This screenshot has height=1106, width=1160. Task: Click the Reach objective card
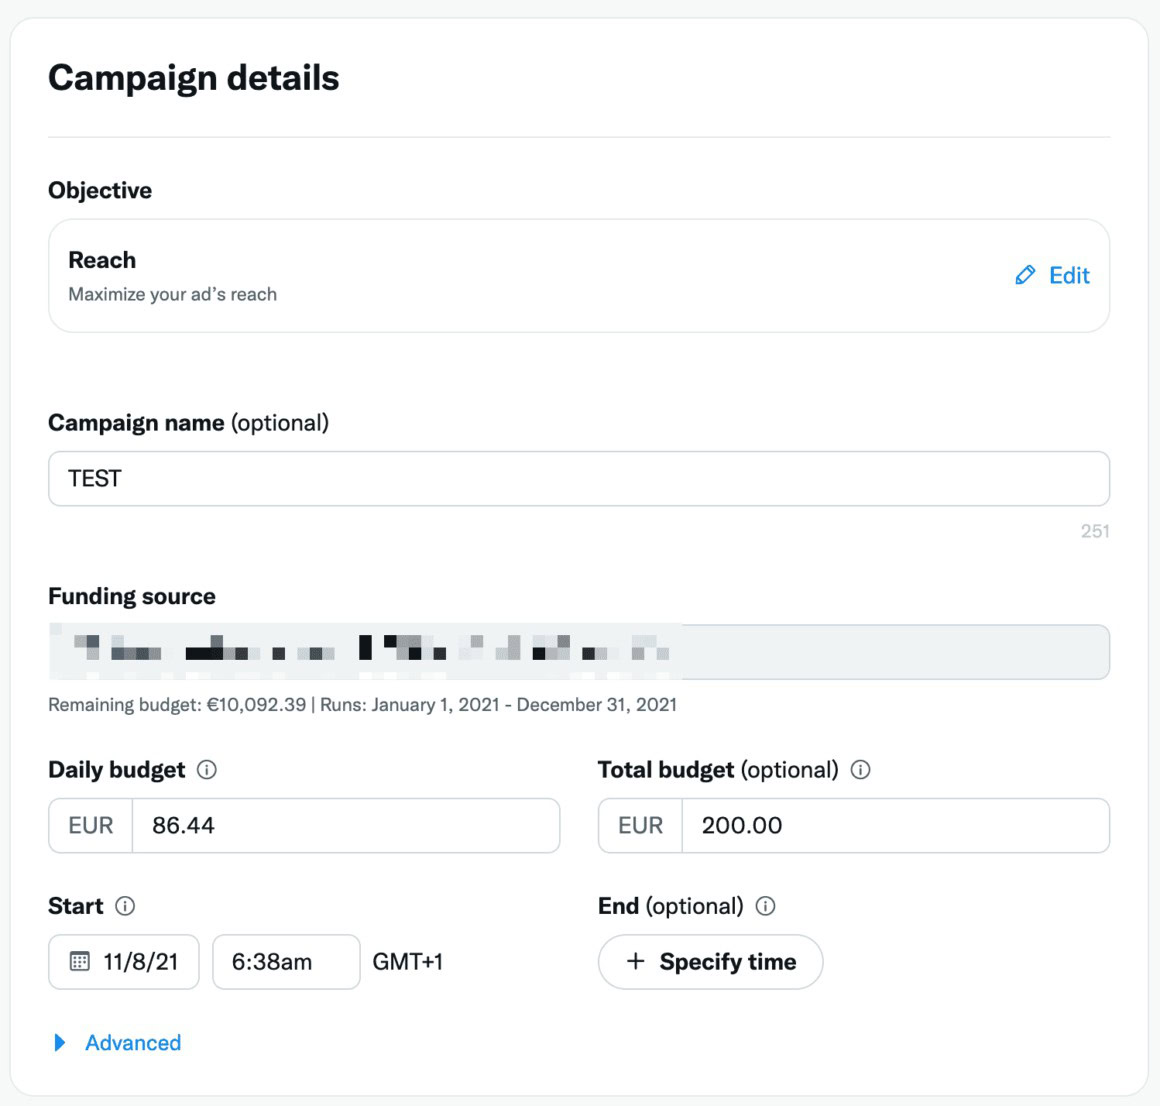(x=500, y=276)
